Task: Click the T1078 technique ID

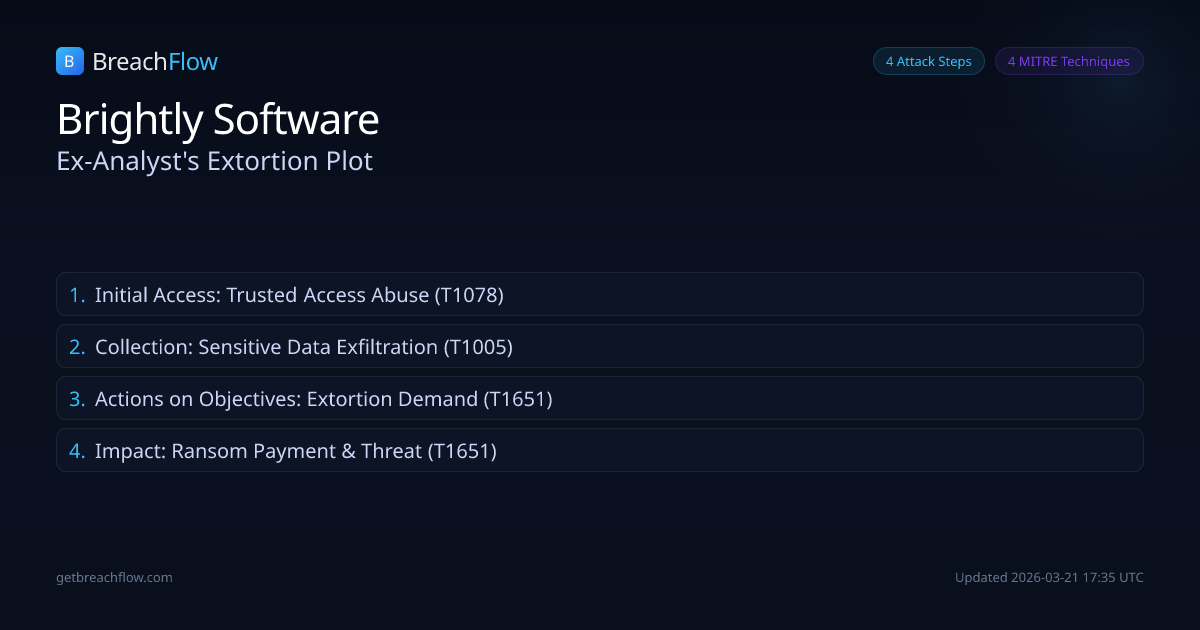Action: (x=469, y=295)
